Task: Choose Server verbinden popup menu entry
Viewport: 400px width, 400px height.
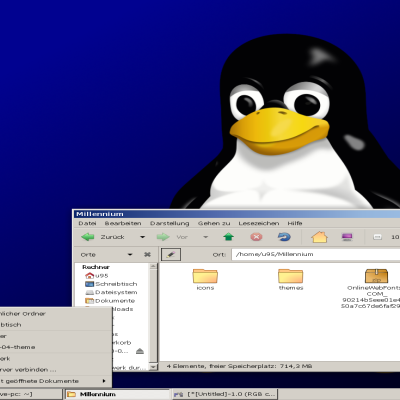Action: click(55, 370)
